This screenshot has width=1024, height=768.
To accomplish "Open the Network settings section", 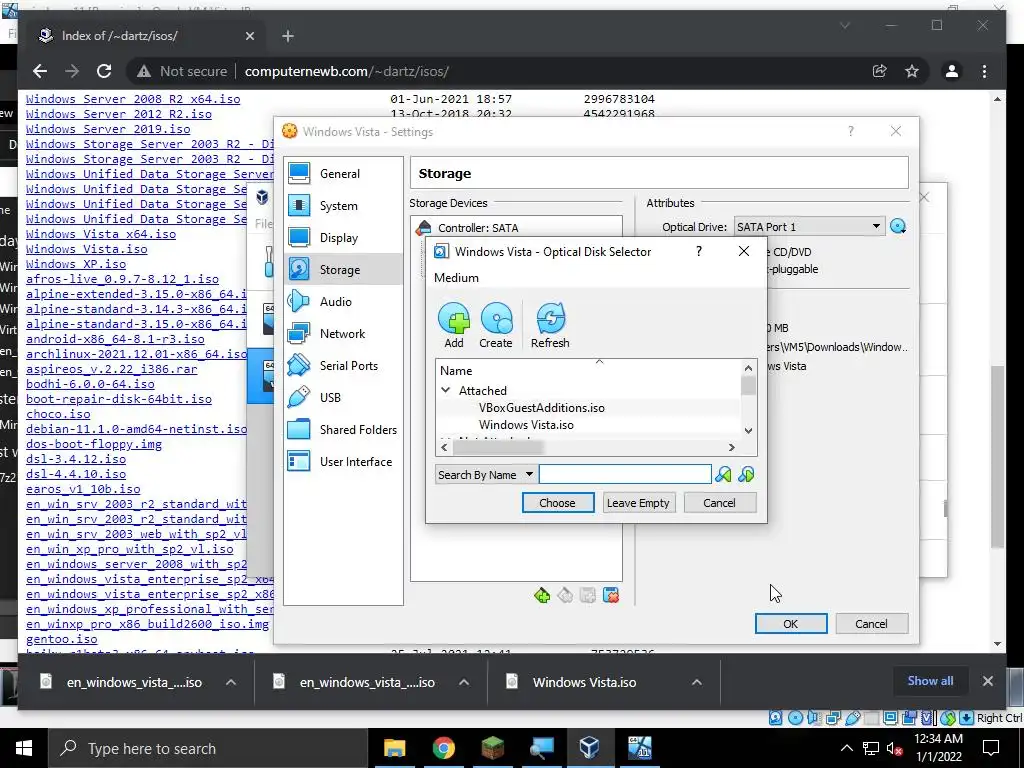I will (344, 334).
